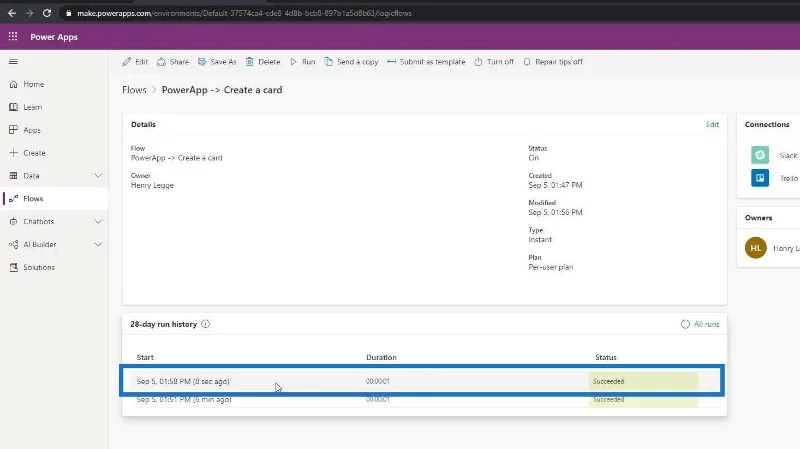The image size is (800, 449).
Task: Click the Duration column header
Action: [381, 357]
